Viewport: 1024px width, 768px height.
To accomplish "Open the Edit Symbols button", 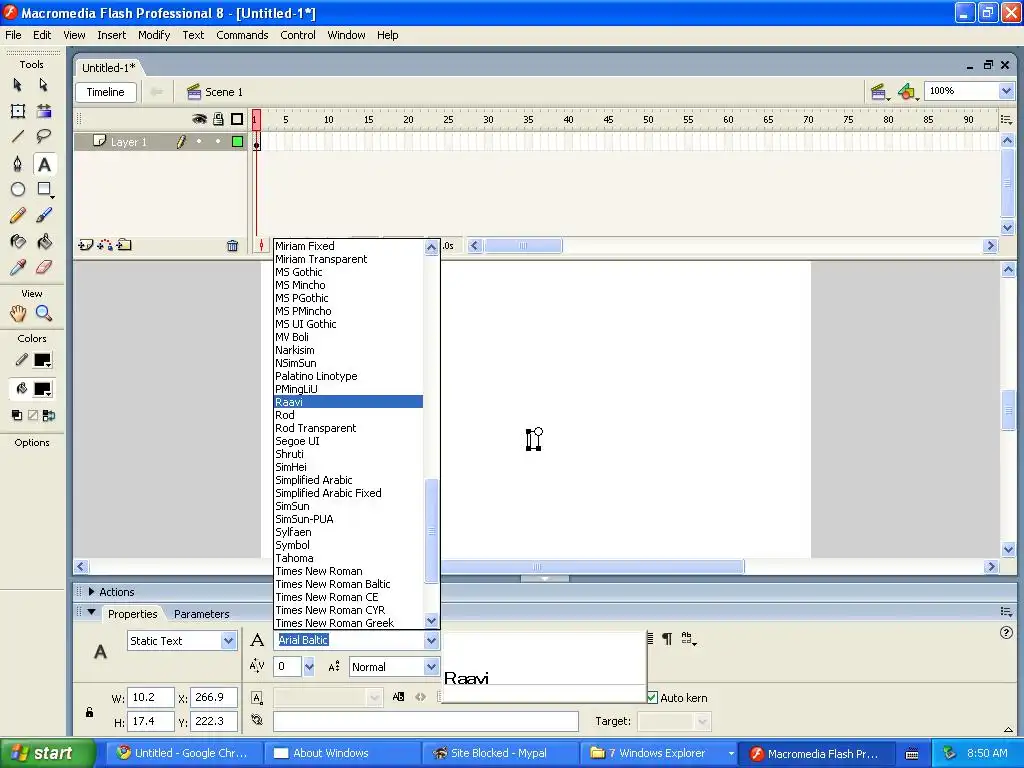I will coord(907,92).
